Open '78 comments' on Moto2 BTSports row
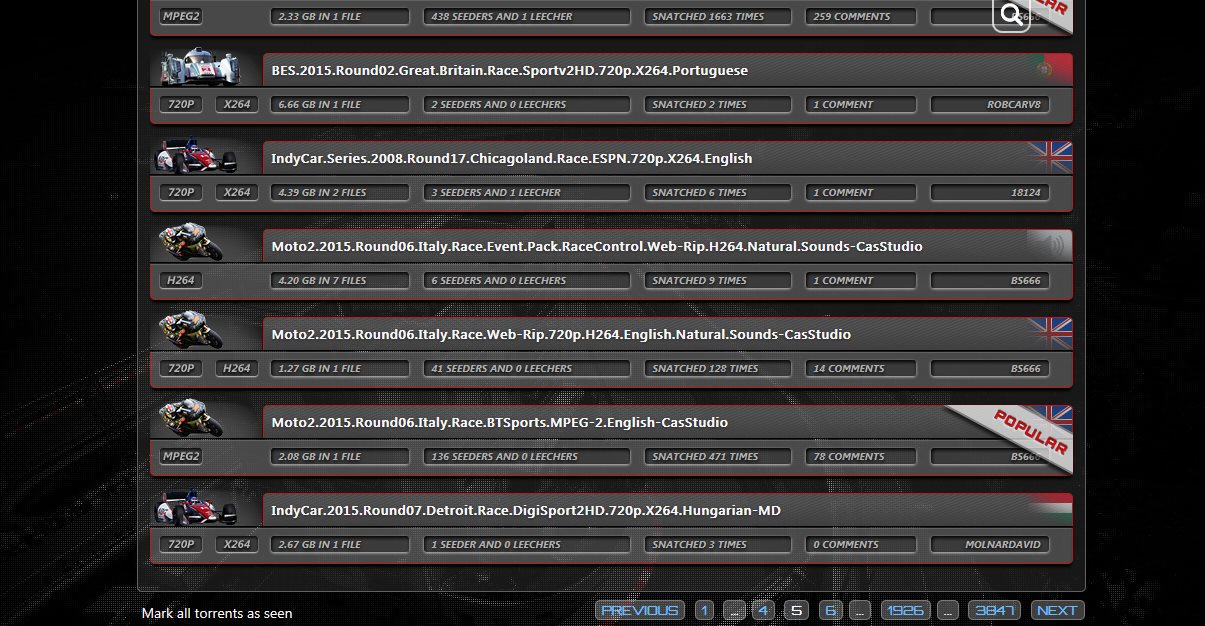This screenshot has height=626, width=1205. [861, 456]
